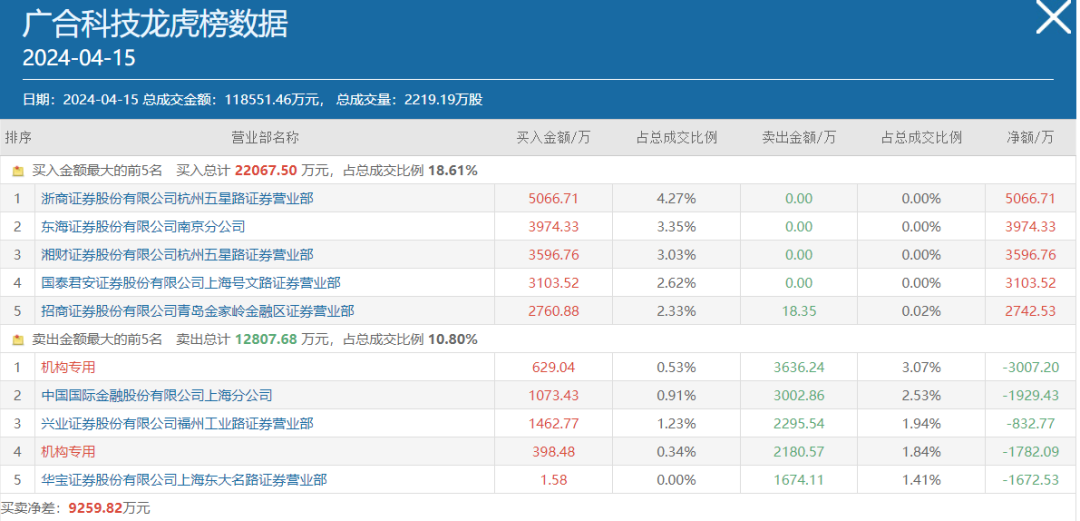Click sell percentage 2.53% value

click(x=922, y=396)
